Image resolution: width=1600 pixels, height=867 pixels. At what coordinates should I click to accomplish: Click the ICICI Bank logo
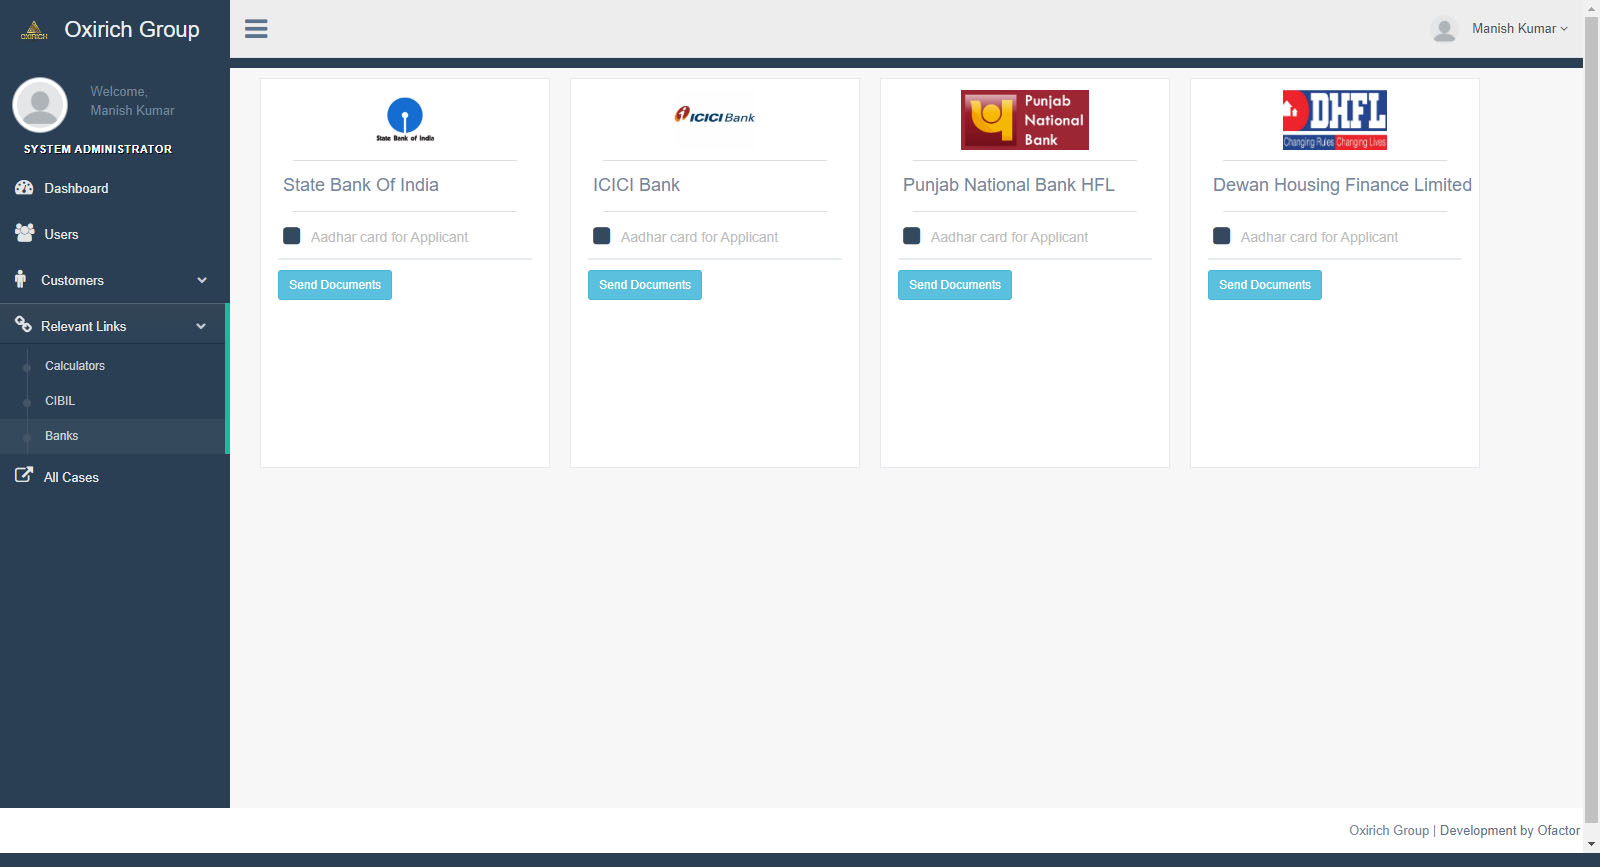pos(715,117)
